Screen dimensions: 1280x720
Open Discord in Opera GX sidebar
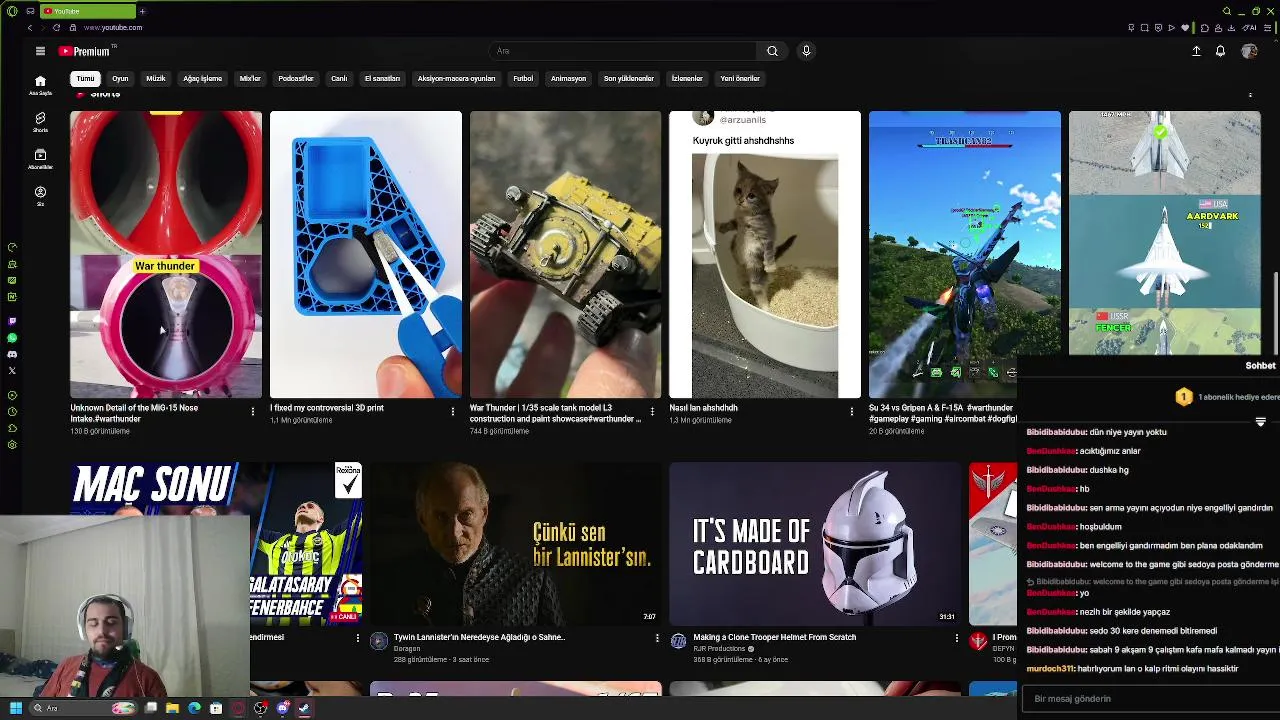[12, 354]
